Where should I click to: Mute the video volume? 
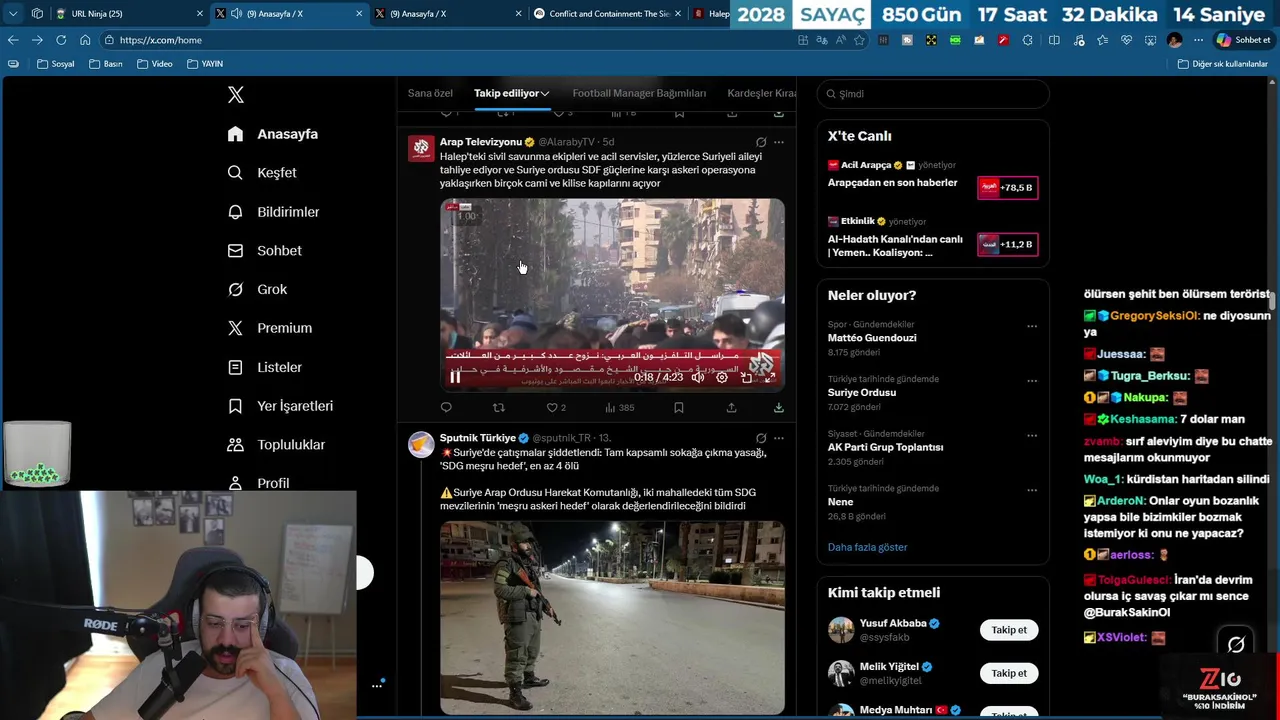(698, 377)
